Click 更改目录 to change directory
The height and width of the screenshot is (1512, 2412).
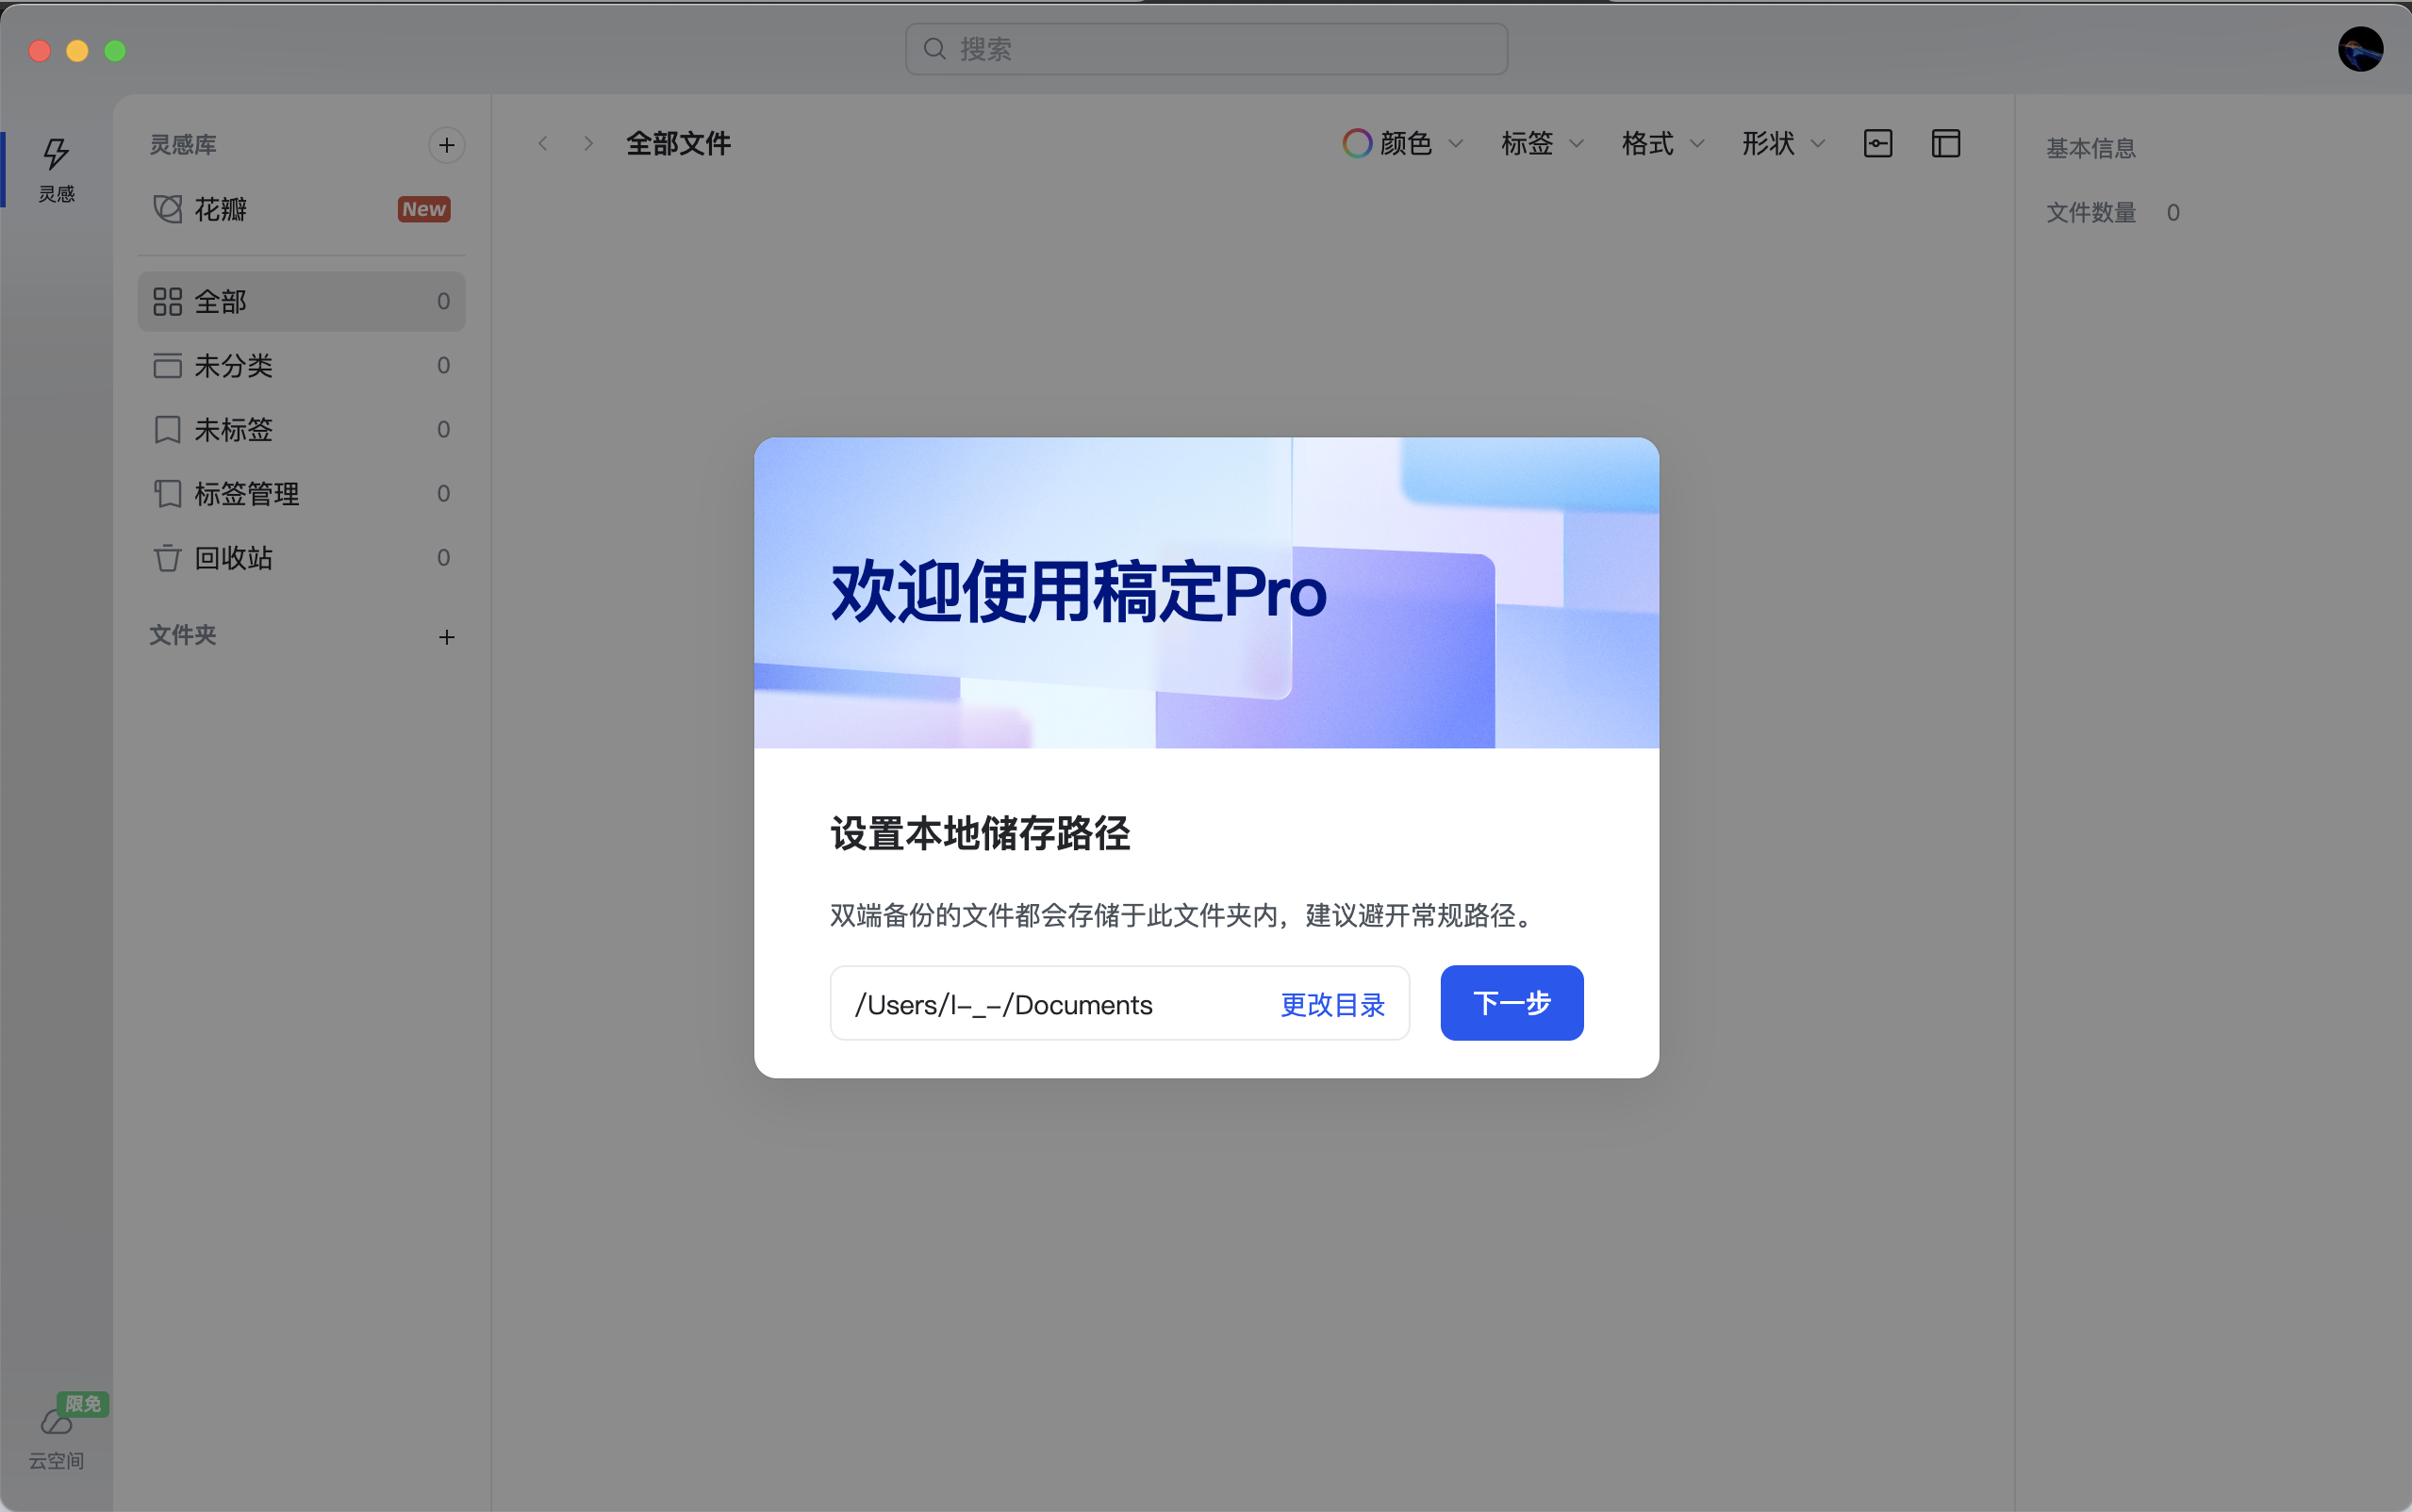1332,1004
